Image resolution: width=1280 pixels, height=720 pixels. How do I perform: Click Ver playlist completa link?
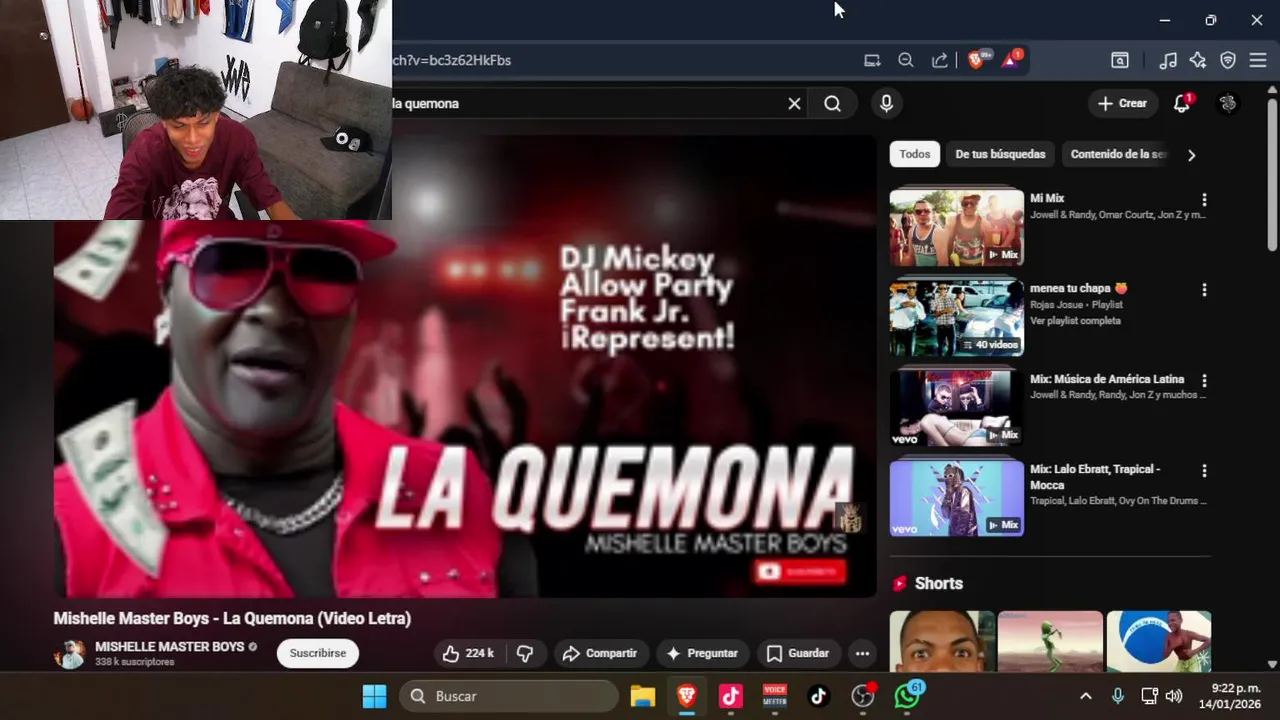[1075, 321]
